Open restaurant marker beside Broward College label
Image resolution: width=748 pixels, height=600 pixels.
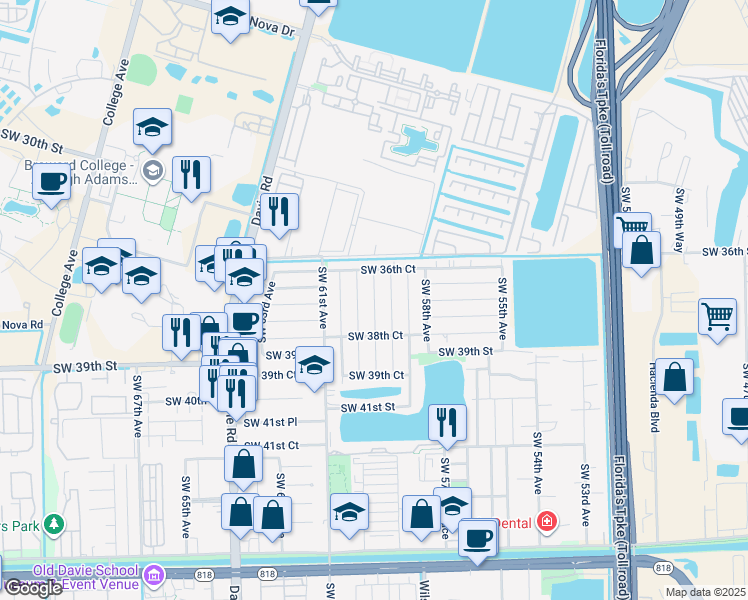pyautogui.click(x=191, y=178)
